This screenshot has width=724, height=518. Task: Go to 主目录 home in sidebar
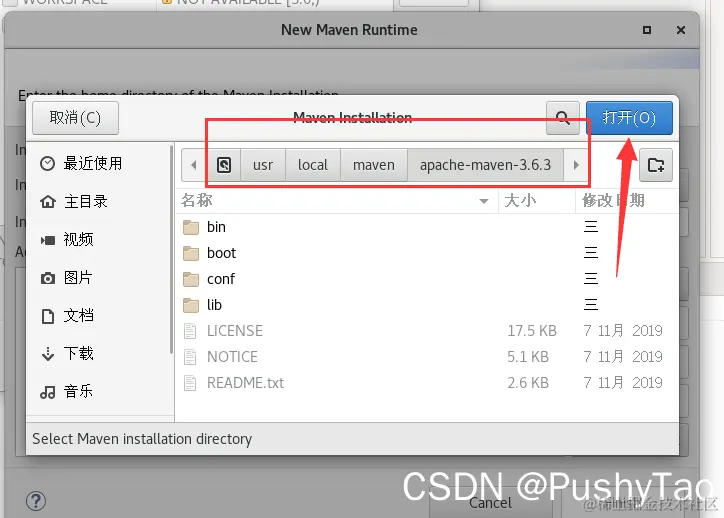pos(99,201)
